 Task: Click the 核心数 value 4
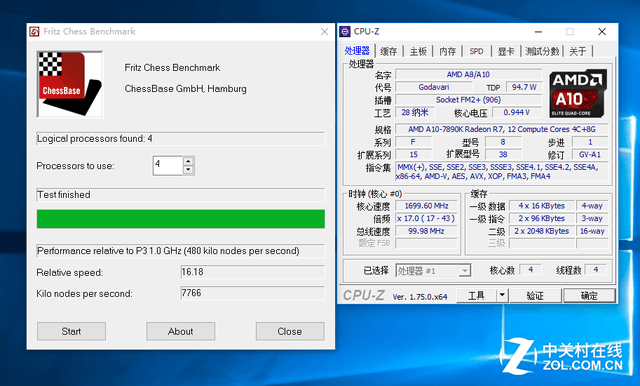pyautogui.click(x=531, y=270)
